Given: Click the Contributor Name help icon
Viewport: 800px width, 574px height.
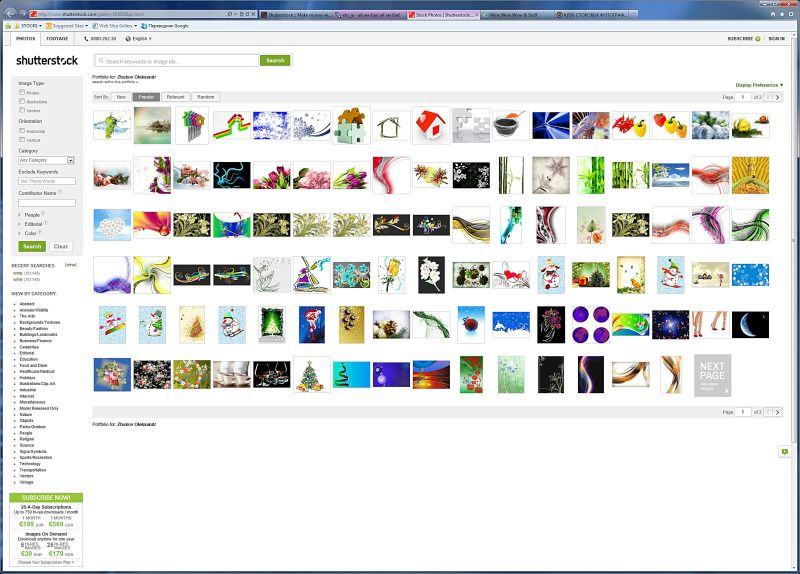Looking at the screenshot, I should [x=60, y=192].
